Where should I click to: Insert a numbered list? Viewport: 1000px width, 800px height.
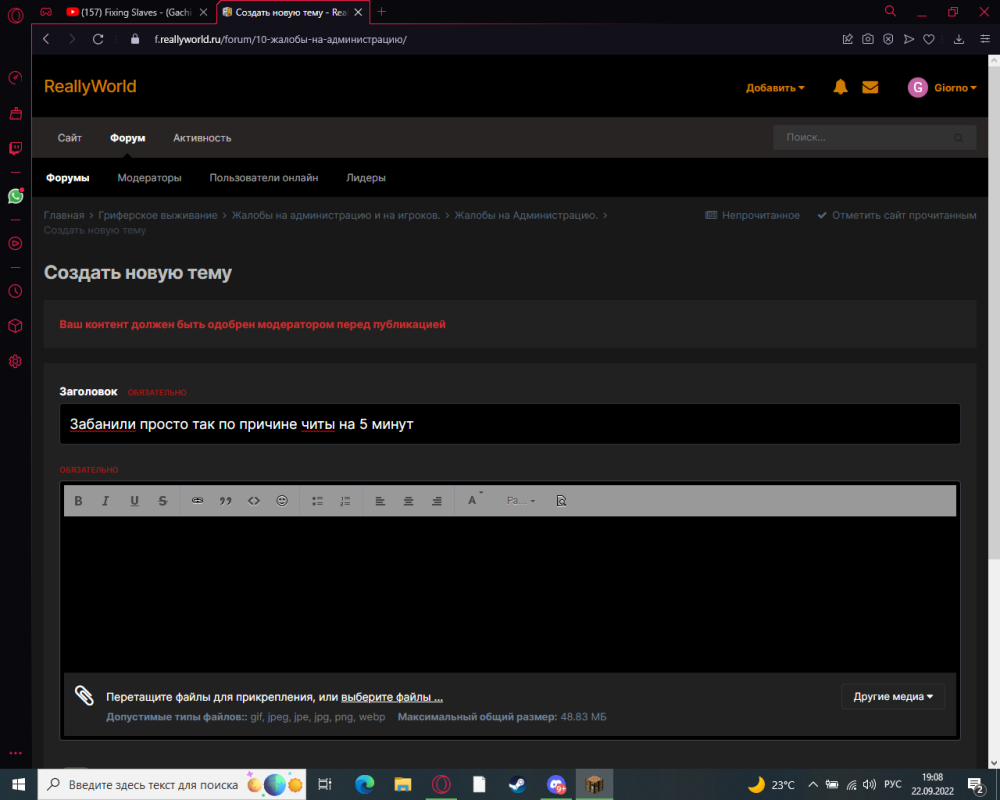[x=345, y=501]
